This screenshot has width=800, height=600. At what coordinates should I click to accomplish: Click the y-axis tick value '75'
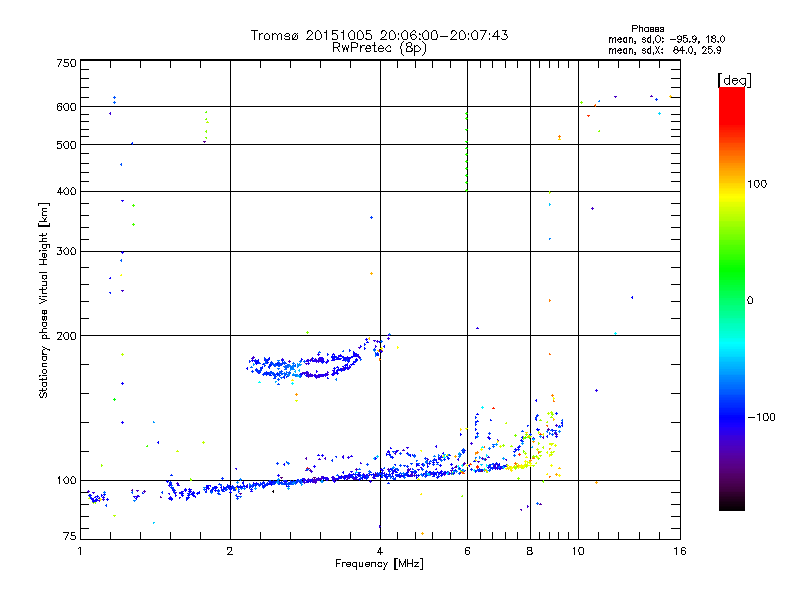[x=70, y=536]
